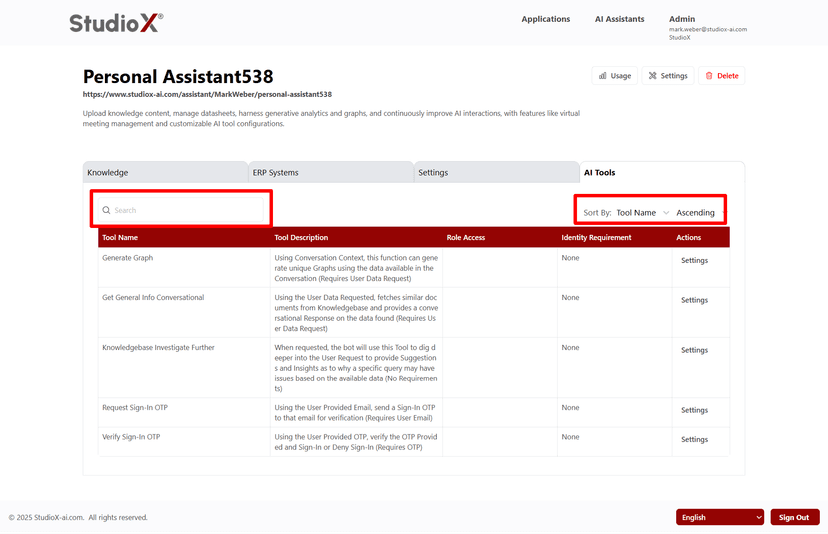Select the Request Sign-In OTP tool name
828x534 pixels.
point(135,408)
